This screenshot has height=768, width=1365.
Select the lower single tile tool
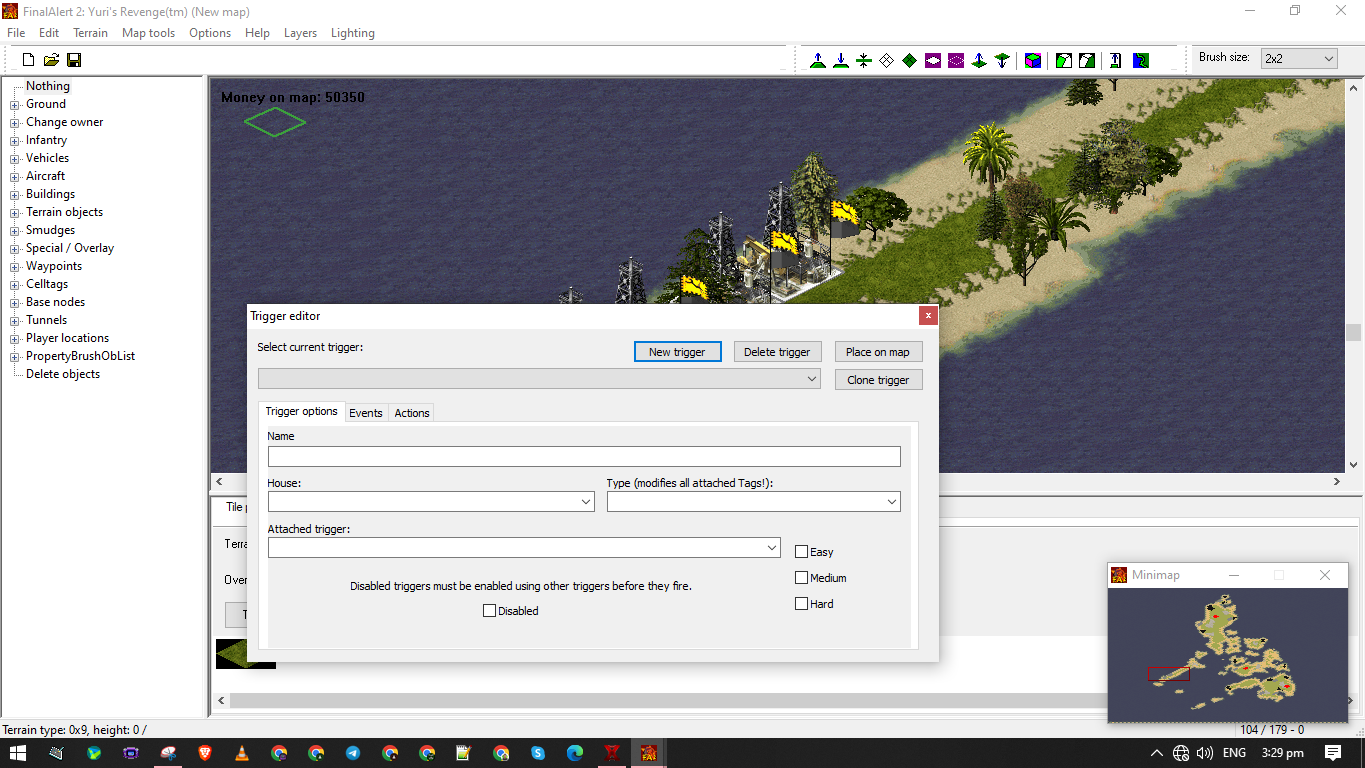[1002, 60]
